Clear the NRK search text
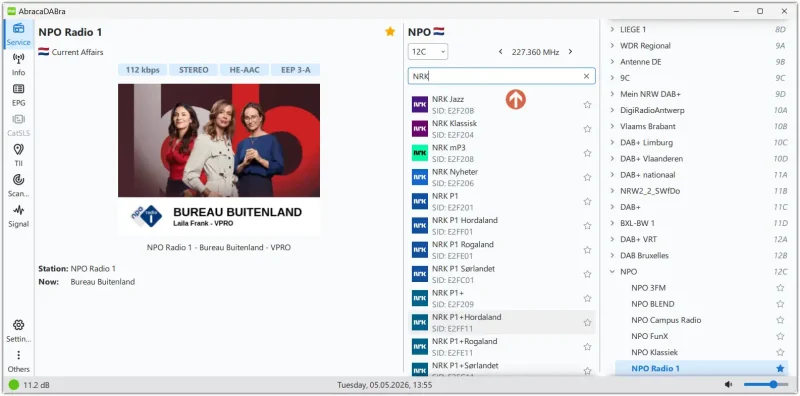800x396 pixels. (586, 76)
